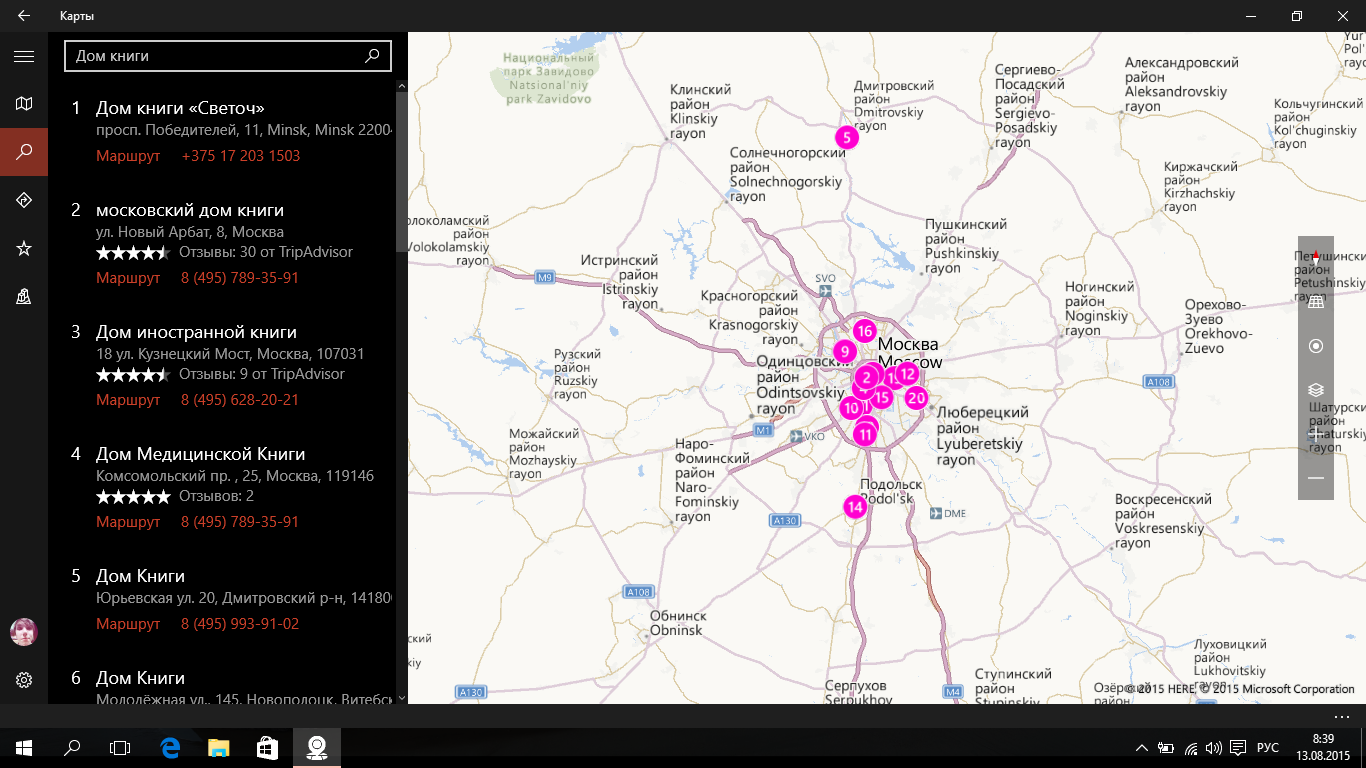
Task: Open Task View on the taskbar
Action: click(x=120, y=748)
